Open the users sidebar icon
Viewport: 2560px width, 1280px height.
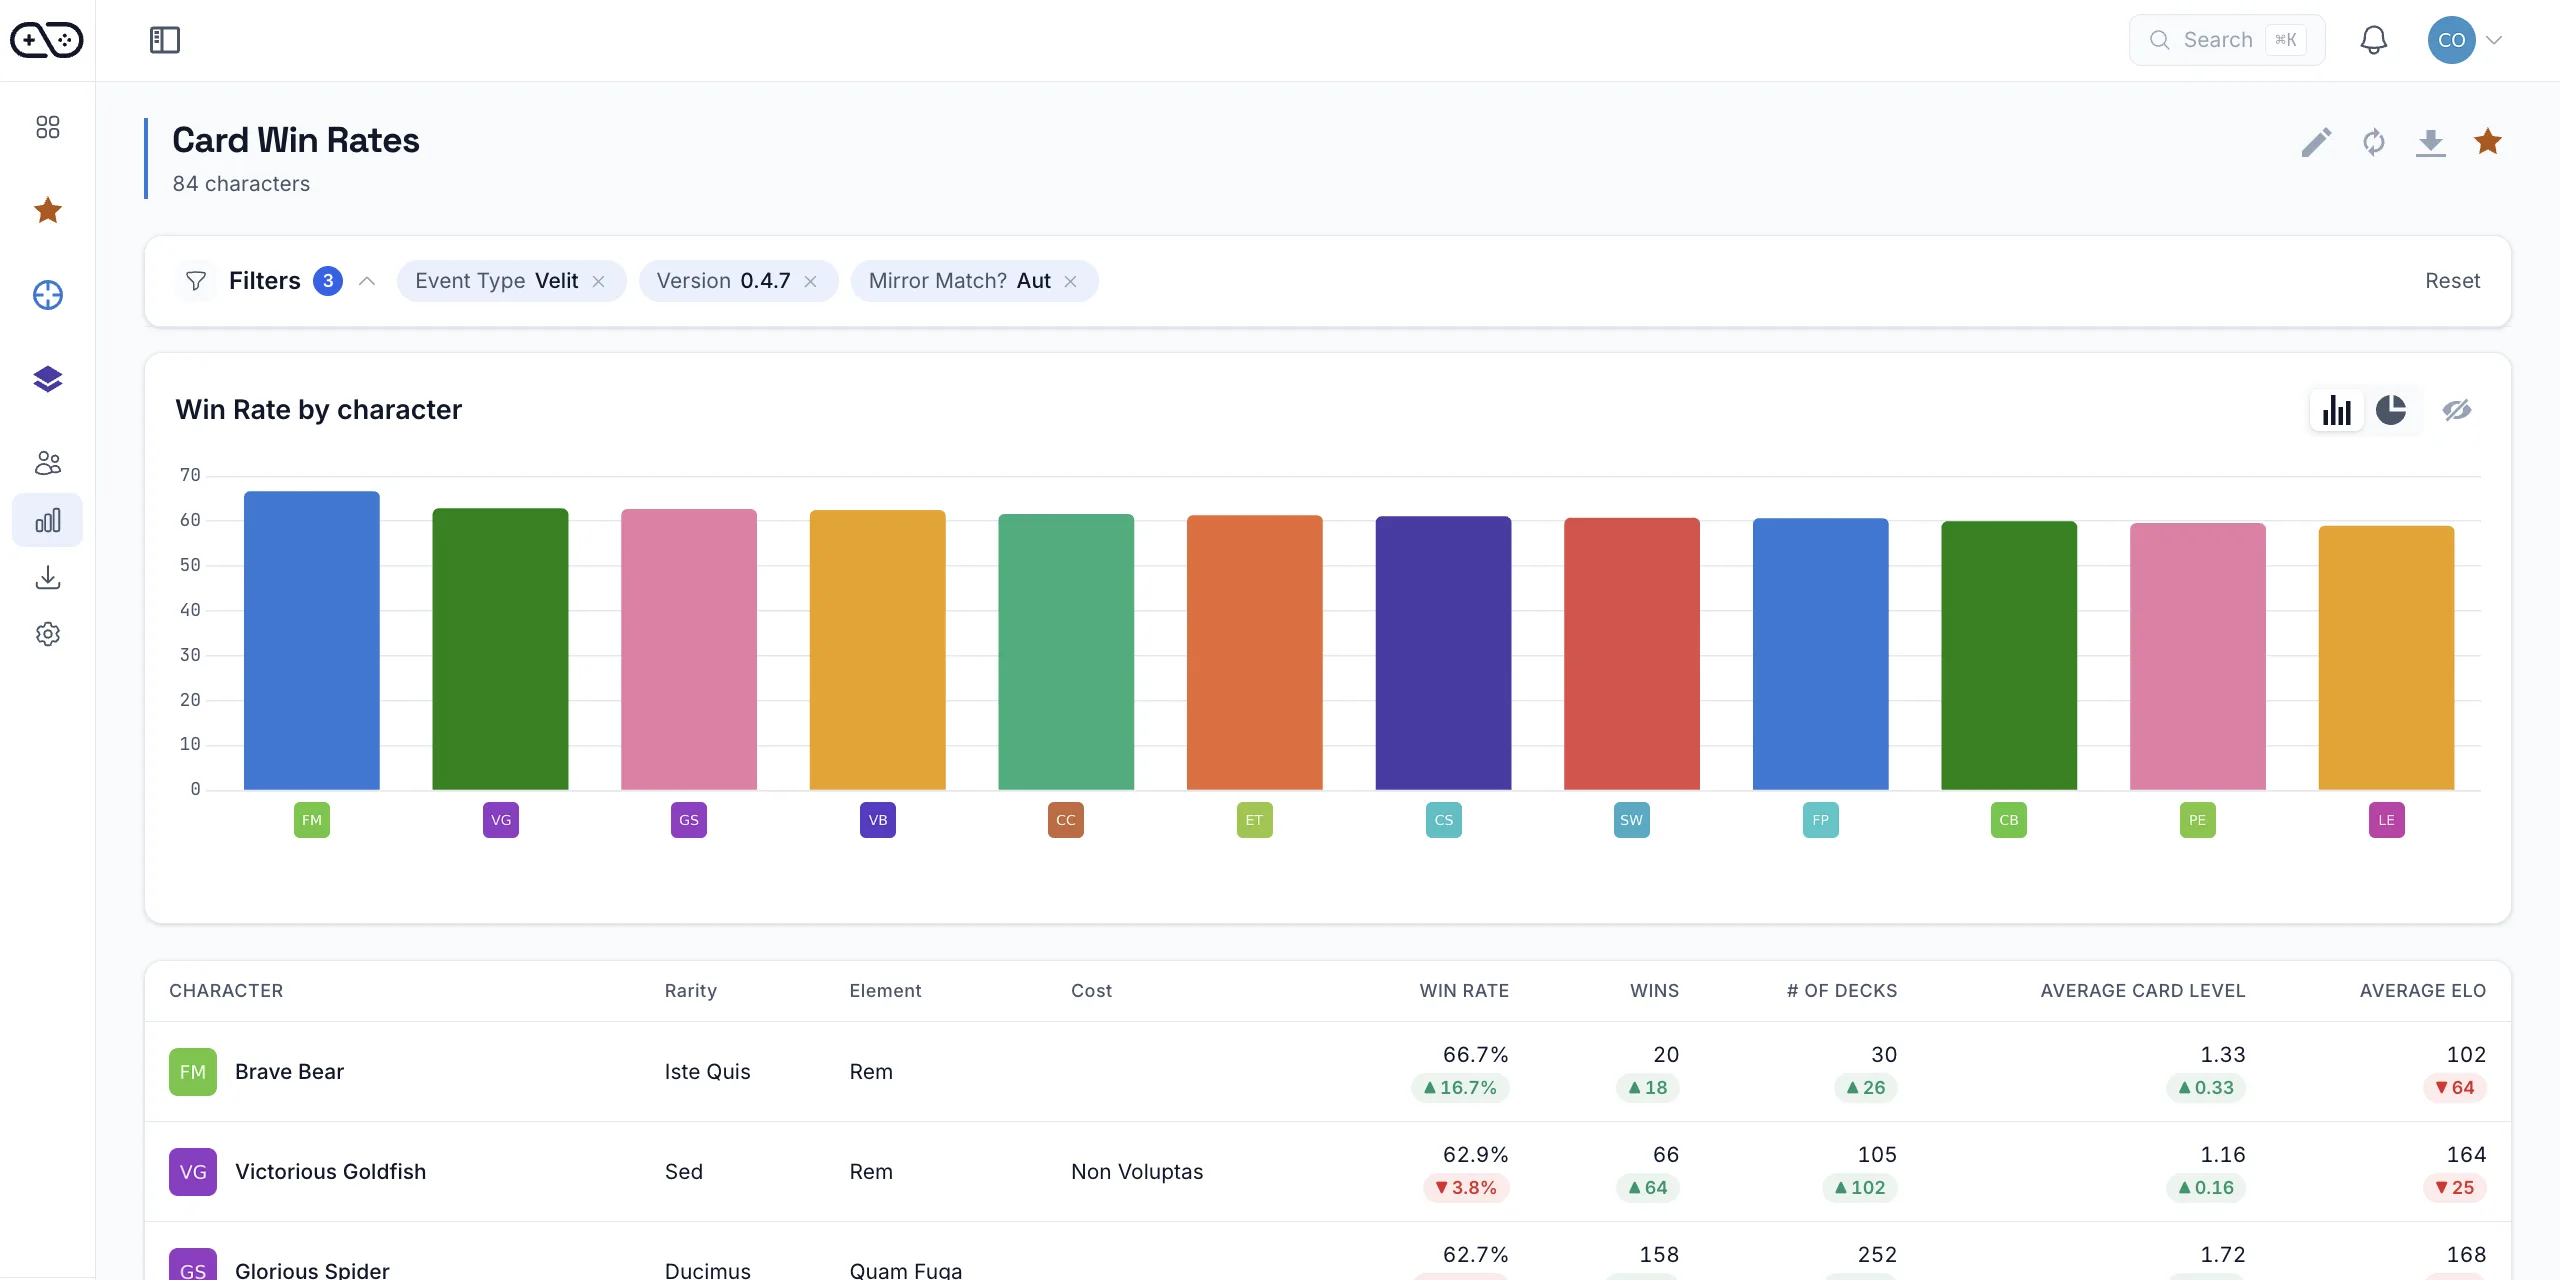(48, 463)
